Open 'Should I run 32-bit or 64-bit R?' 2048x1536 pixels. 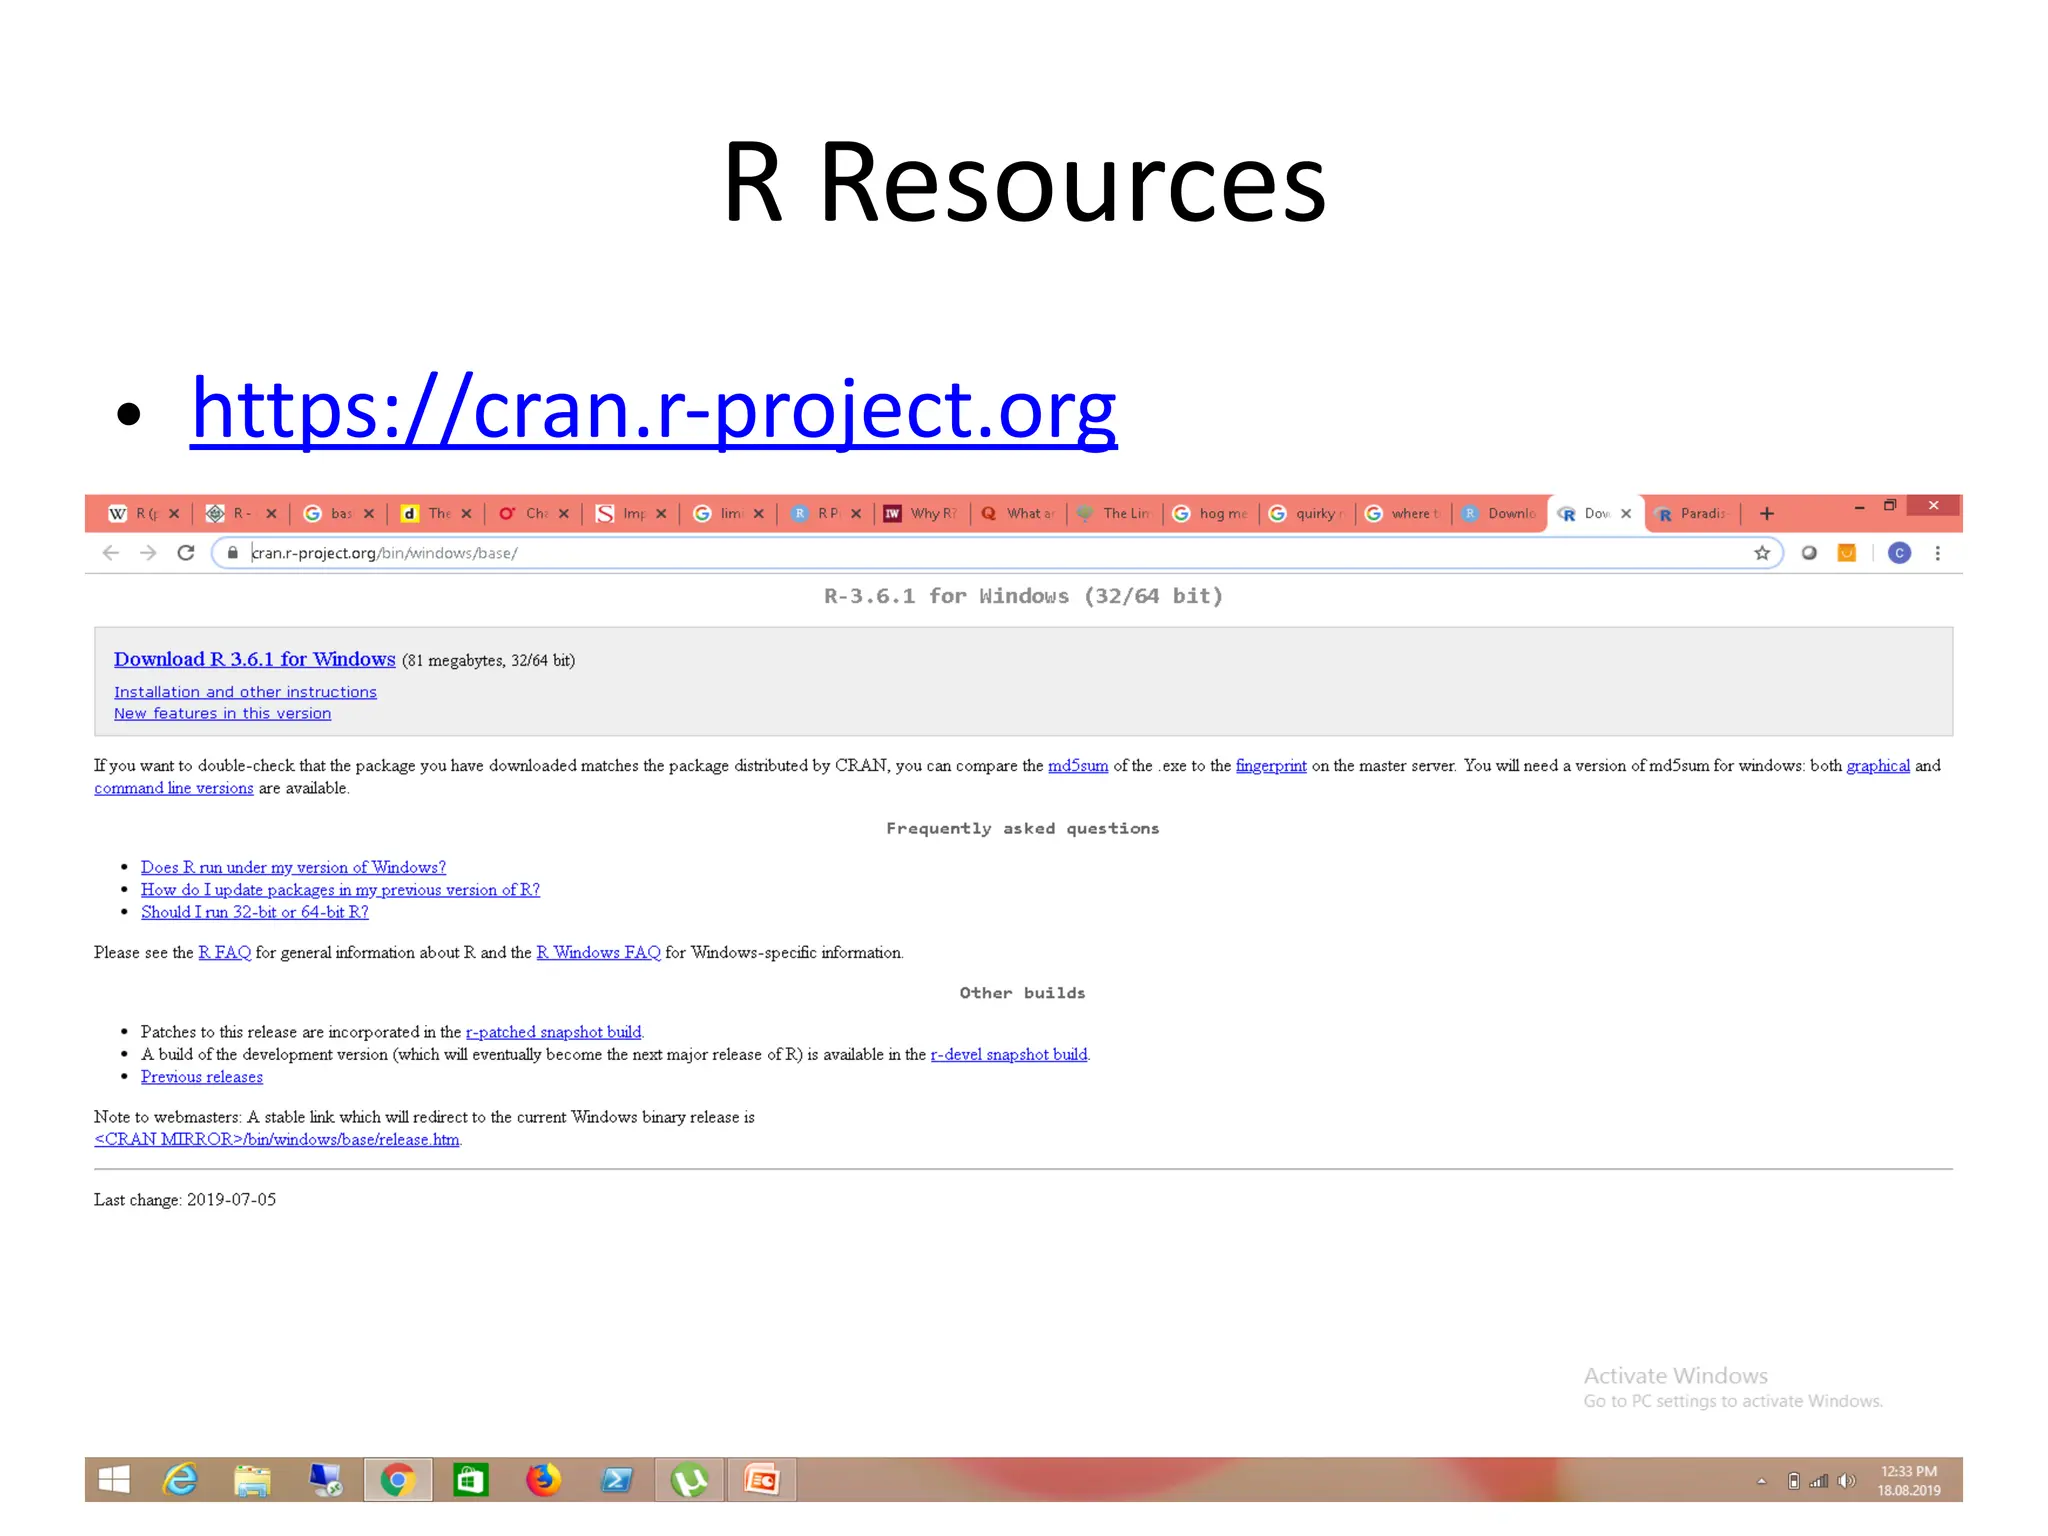coord(255,912)
